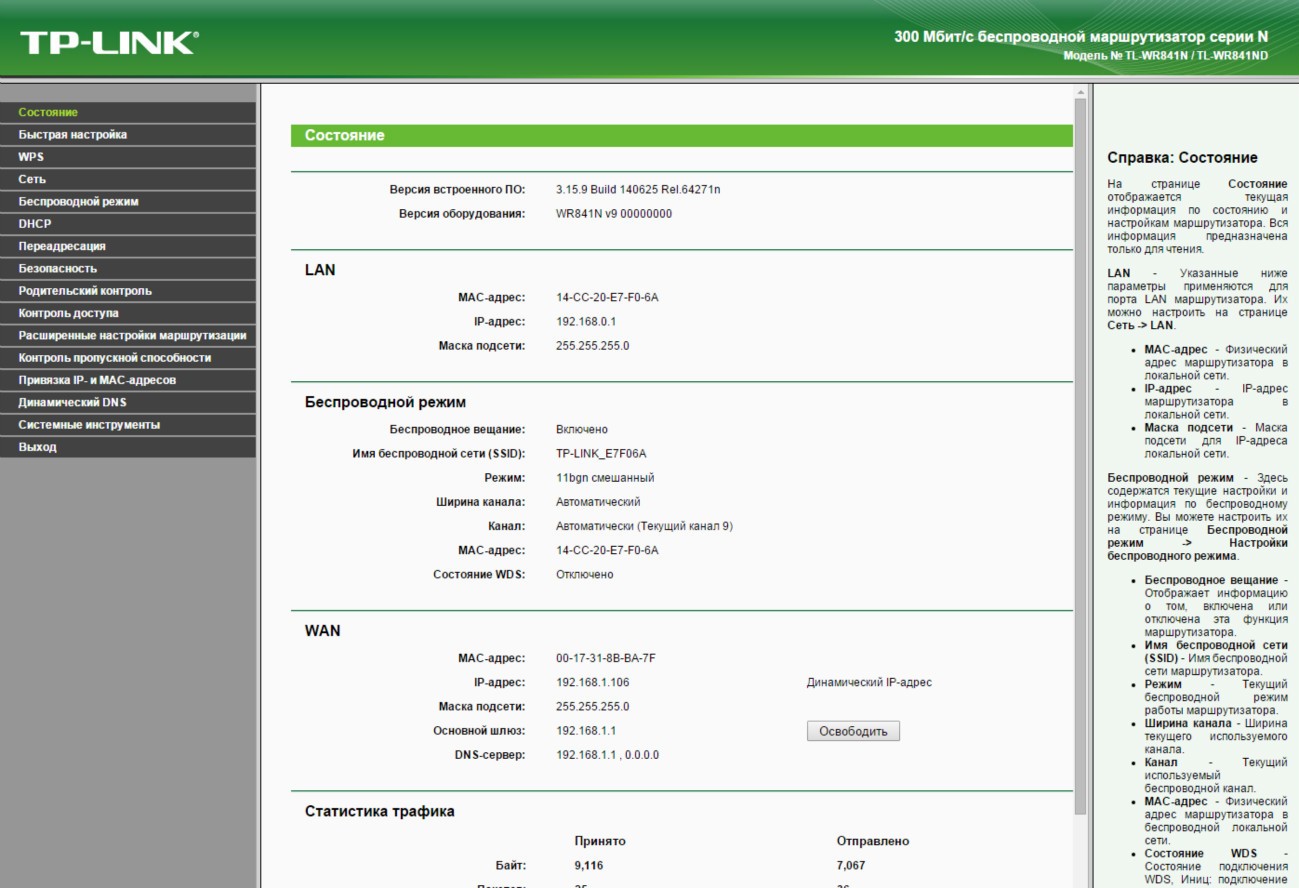Select the WPS menu entry
The height and width of the screenshot is (888, 1299).
point(31,157)
